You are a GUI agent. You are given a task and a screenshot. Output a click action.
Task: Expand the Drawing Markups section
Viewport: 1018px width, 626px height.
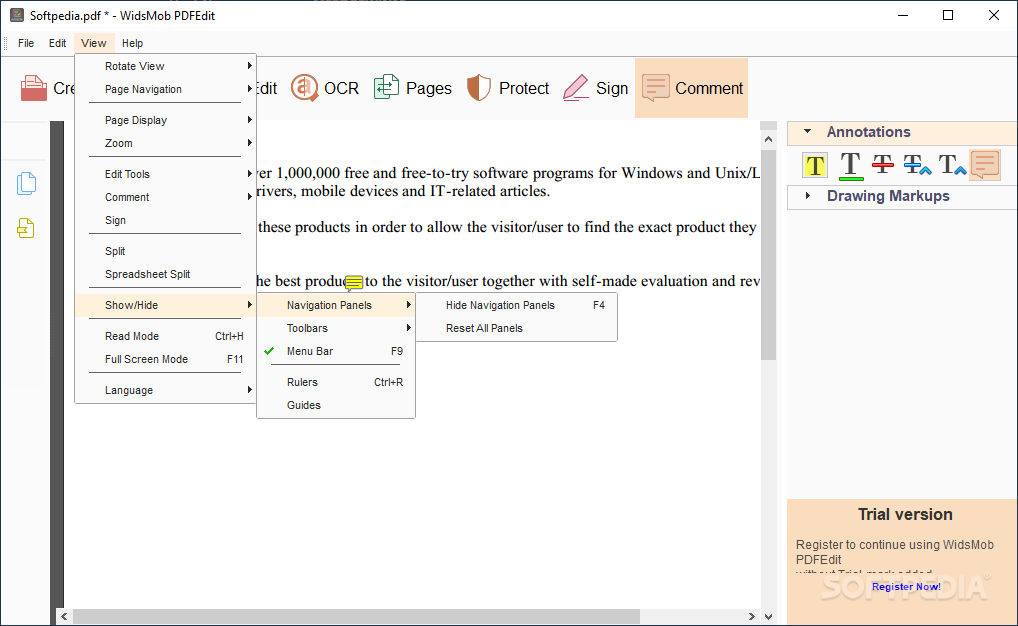pyautogui.click(x=808, y=195)
